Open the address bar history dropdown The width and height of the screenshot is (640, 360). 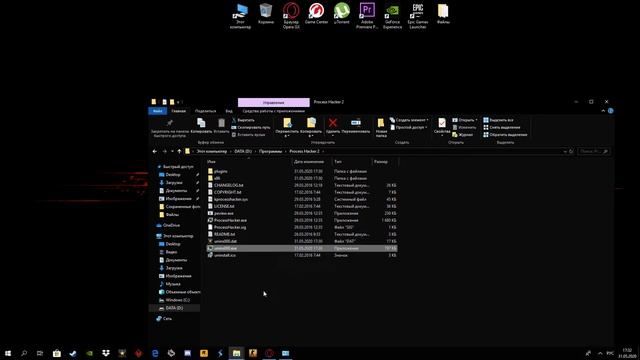pyautogui.click(x=565, y=151)
